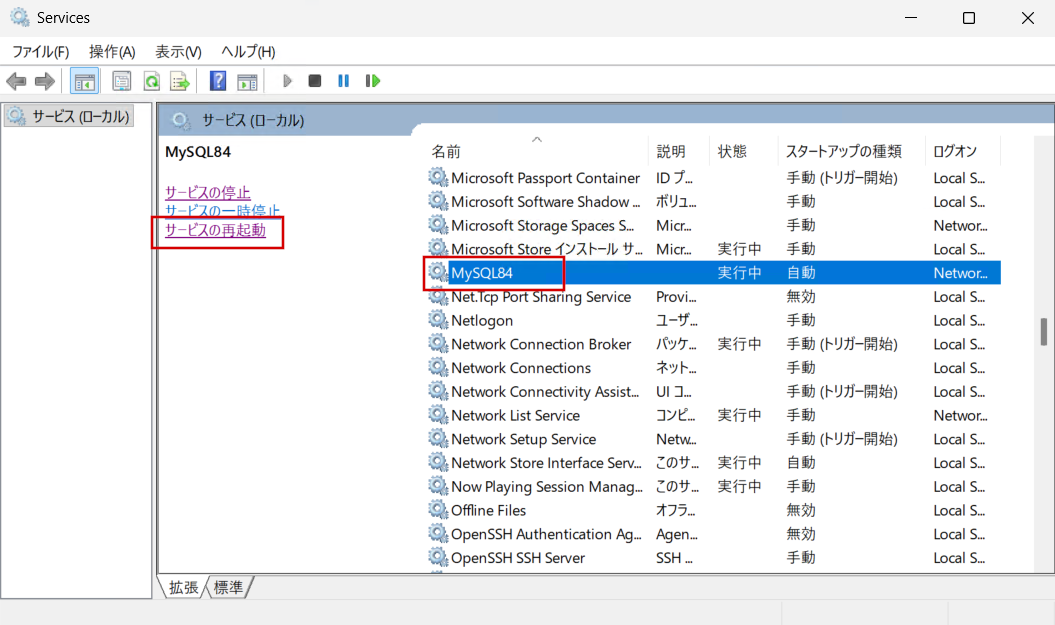Select Network Connection Broker service
The height and width of the screenshot is (625, 1055).
pyautogui.click(x=541, y=344)
